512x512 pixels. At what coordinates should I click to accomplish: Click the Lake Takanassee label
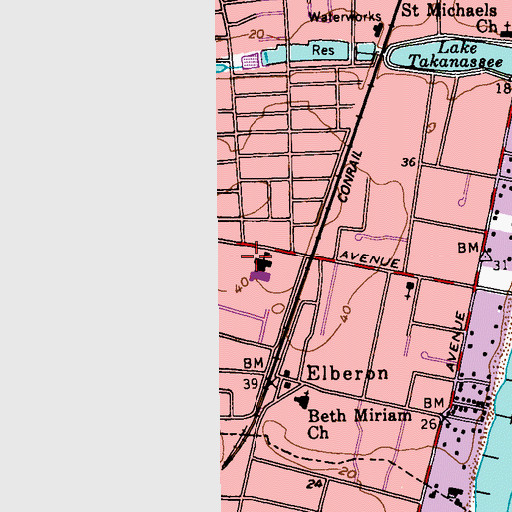pyautogui.click(x=456, y=55)
